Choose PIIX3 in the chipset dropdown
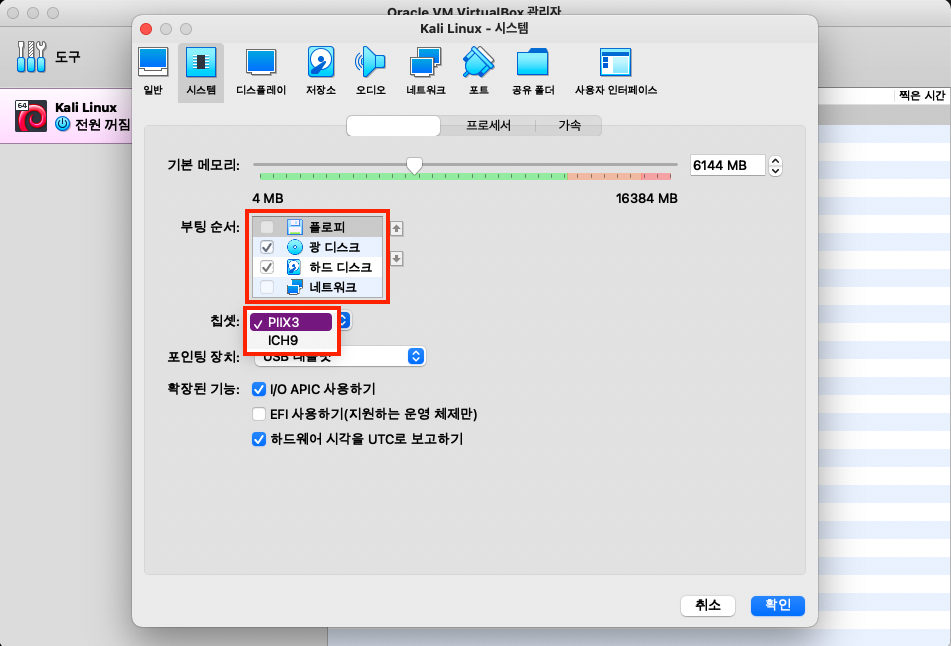Viewport: 951px width, 646px height. click(291, 322)
